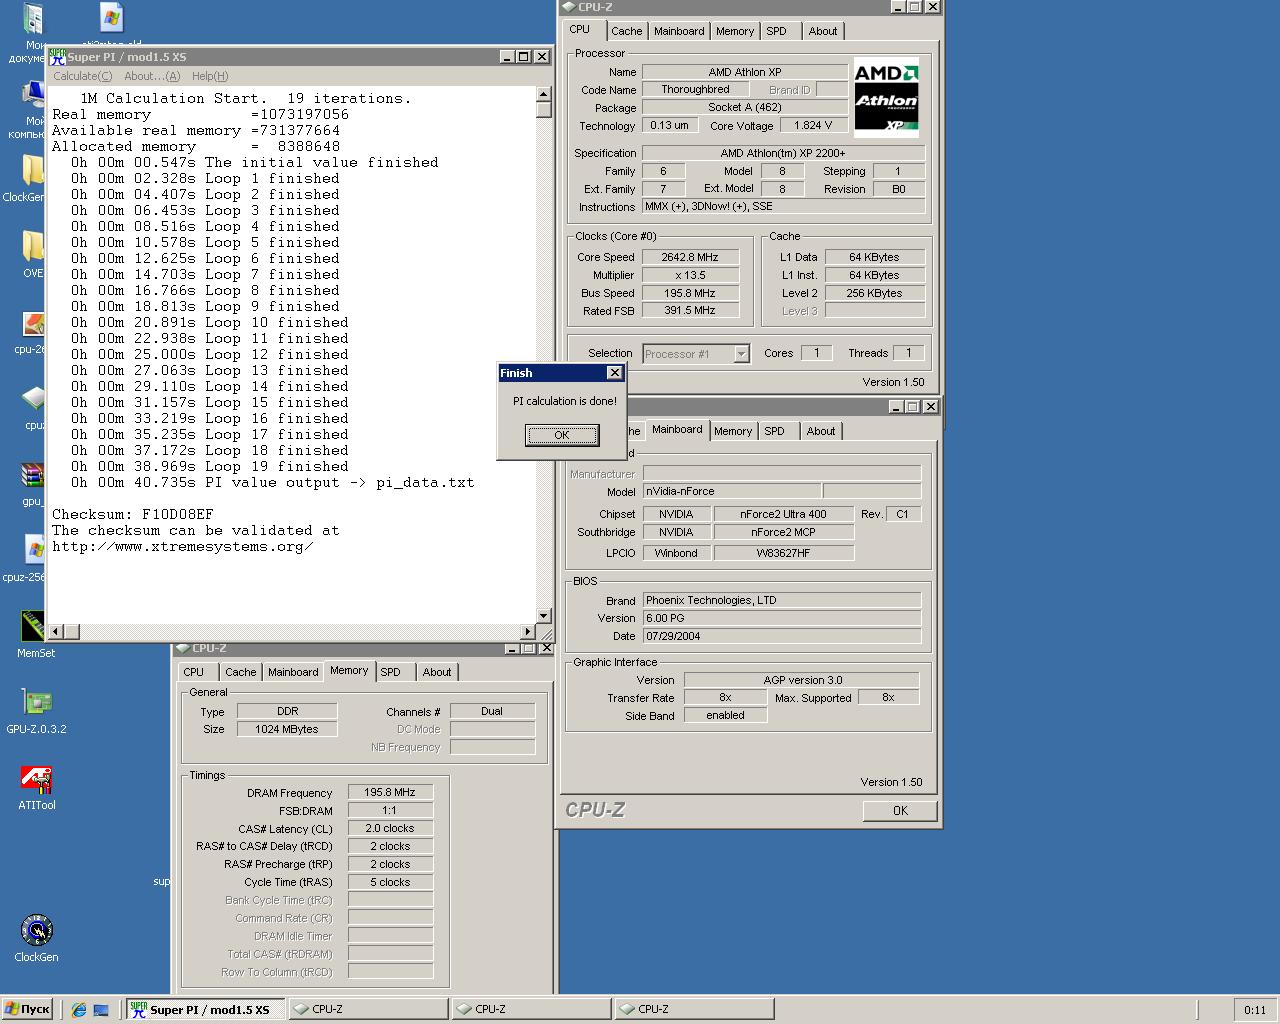Click OK in the CPU-Z Mainboard window
1280x1024 pixels.
900,811
